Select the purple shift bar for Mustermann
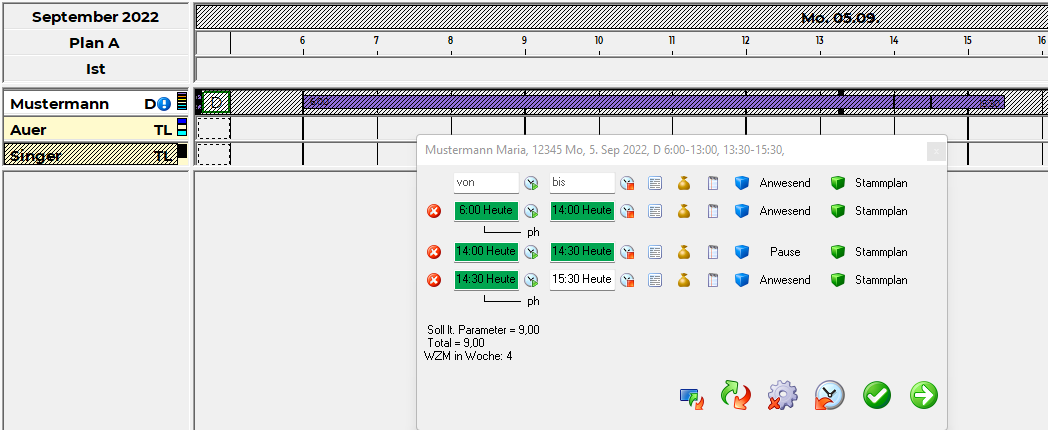1048x430 pixels. (x=600, y=102)
